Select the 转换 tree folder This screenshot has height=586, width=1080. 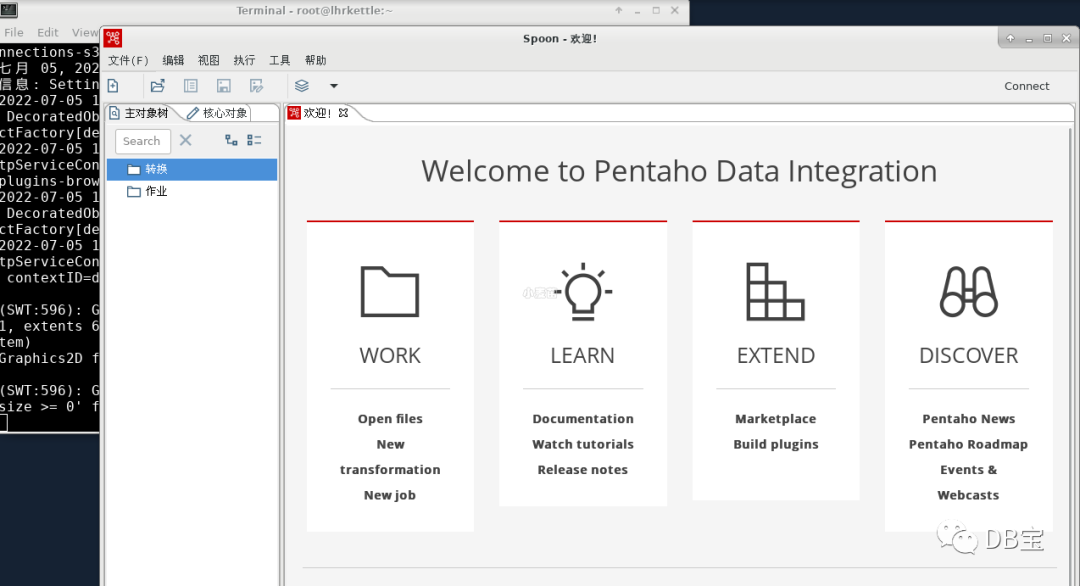192,169
